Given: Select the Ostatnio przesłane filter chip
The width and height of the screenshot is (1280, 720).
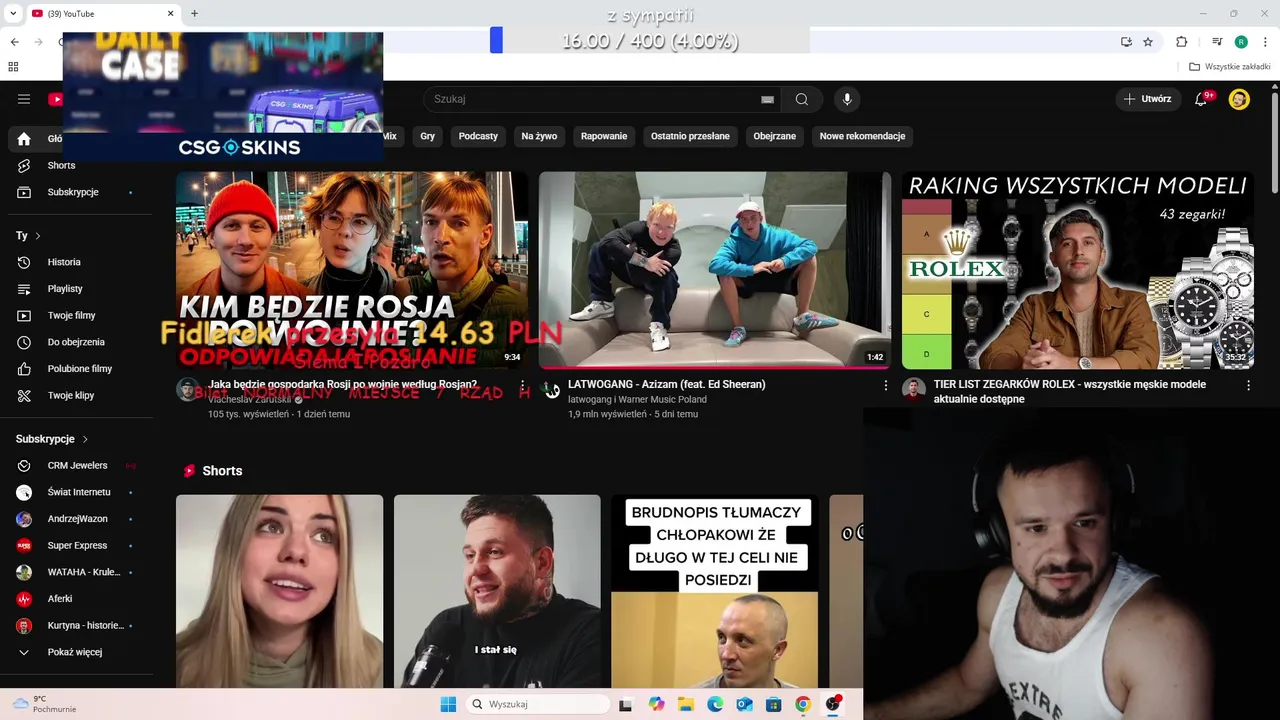Looking at the screenshot, I should [x=690, y=136].
